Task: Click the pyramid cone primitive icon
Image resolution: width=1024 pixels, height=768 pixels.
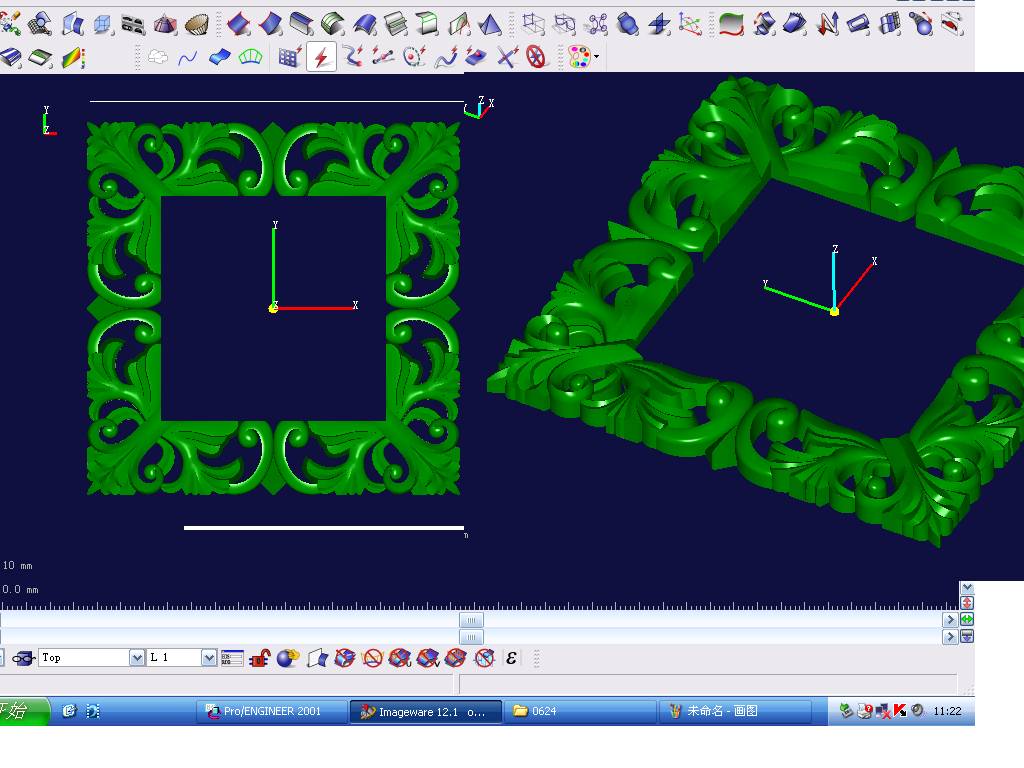Action: (x=165, y=25)
